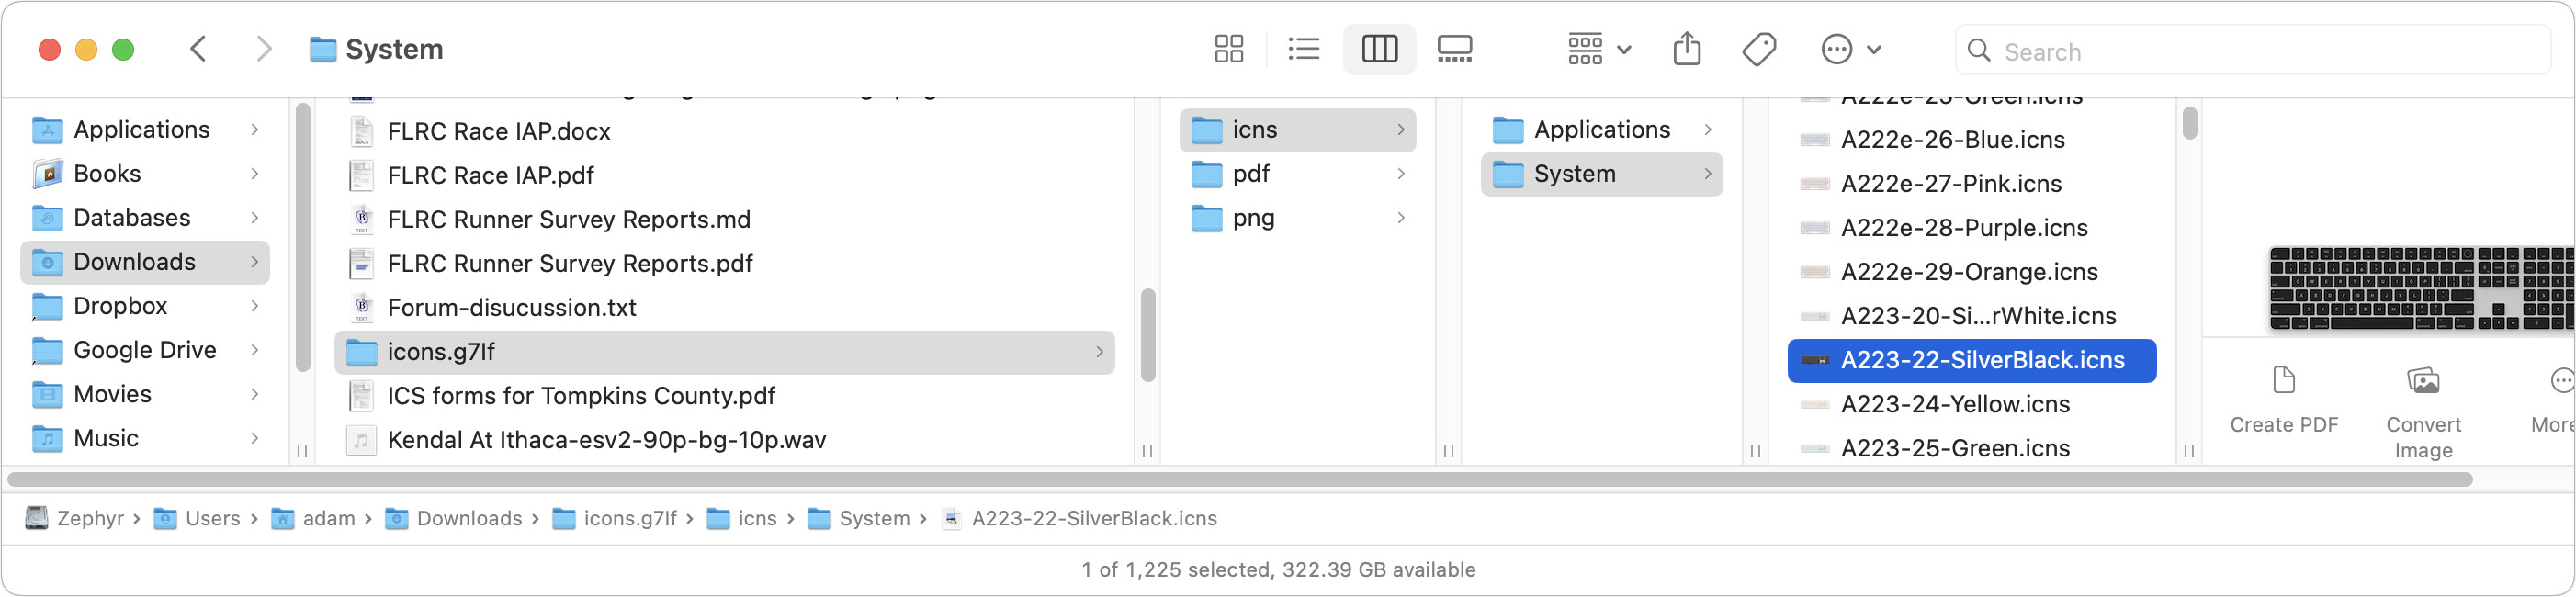This screenshot has width=2576, height=597.
Task: Go back with the back arrow
Action: pos(199,49)
